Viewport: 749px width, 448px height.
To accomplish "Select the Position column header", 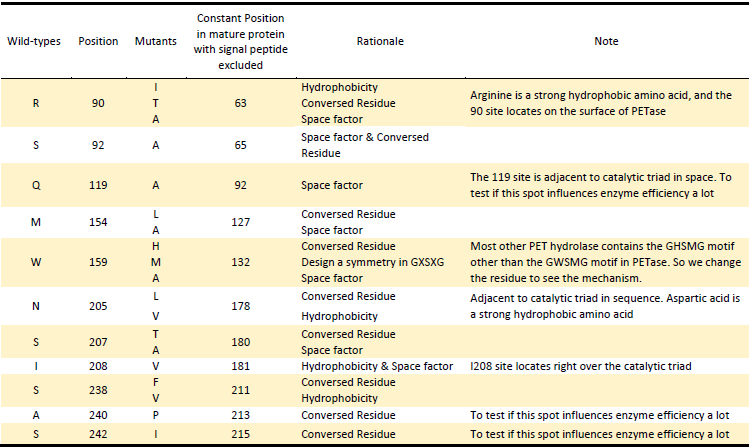I will [x=98, y=42].
